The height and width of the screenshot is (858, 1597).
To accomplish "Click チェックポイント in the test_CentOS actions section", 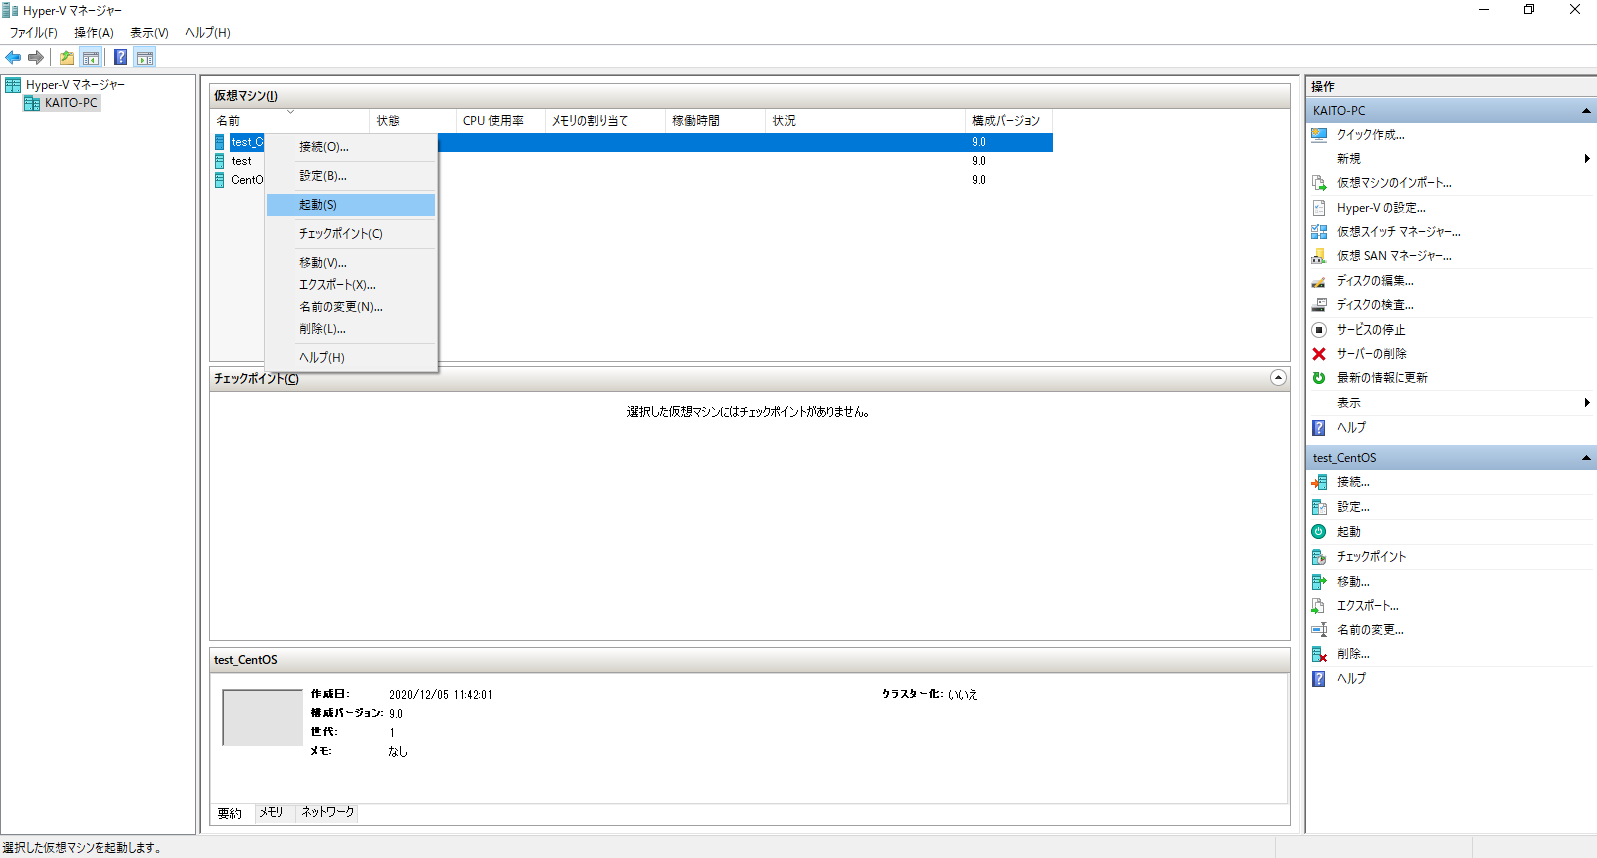I will tap(1371, 557).
